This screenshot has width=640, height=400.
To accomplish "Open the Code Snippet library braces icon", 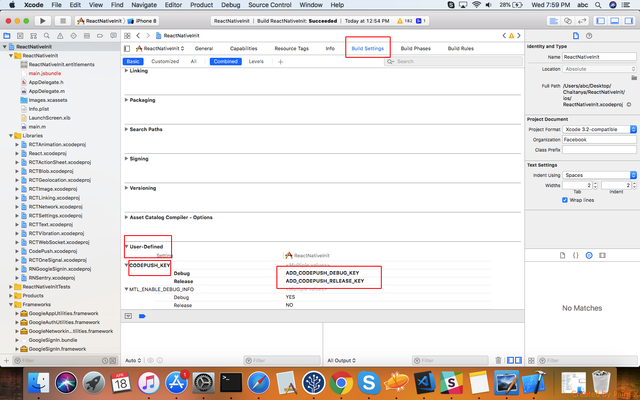I will point(576,256).
